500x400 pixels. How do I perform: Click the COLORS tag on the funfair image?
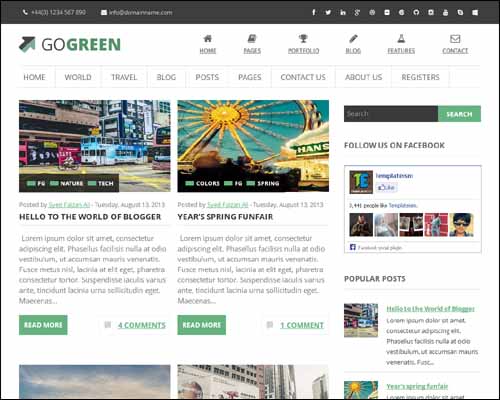pyautogui.click(x=208, y=183)
